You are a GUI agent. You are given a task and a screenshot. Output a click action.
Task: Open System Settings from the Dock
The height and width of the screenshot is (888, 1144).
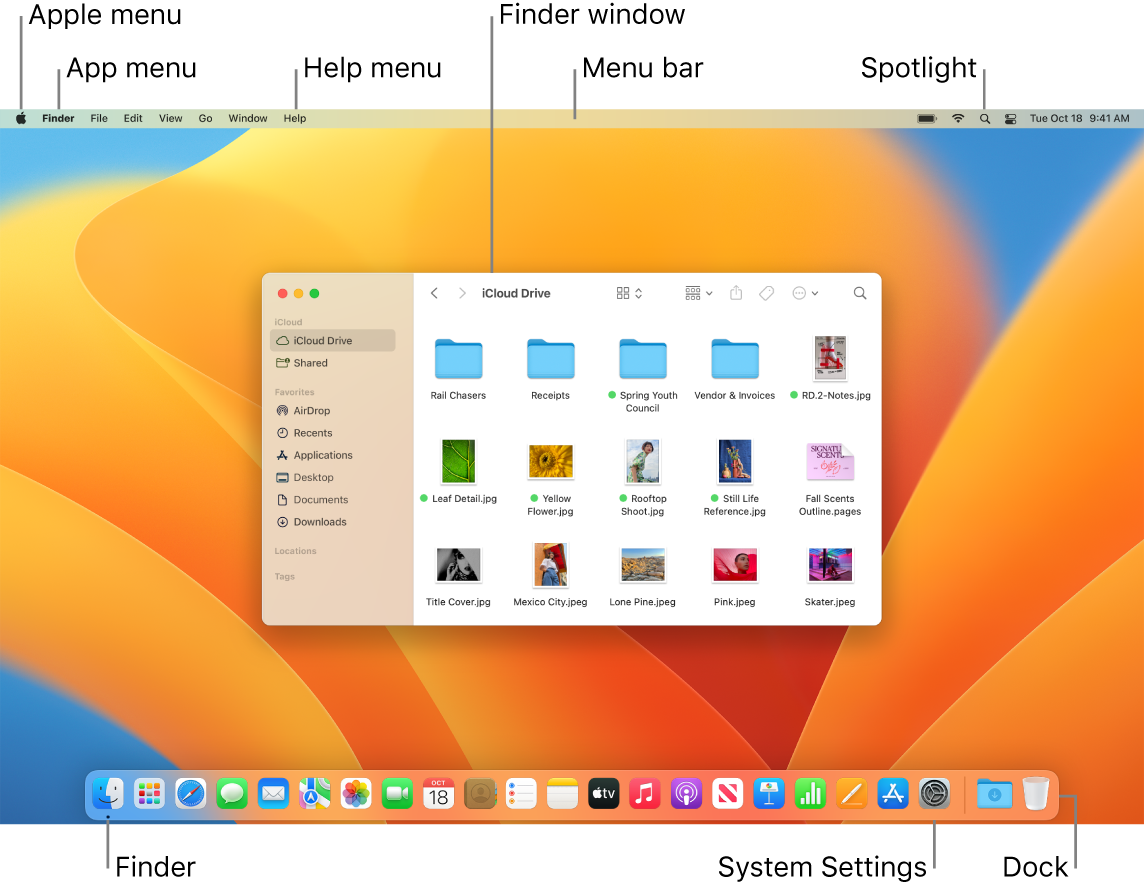(x=933, y=793)
